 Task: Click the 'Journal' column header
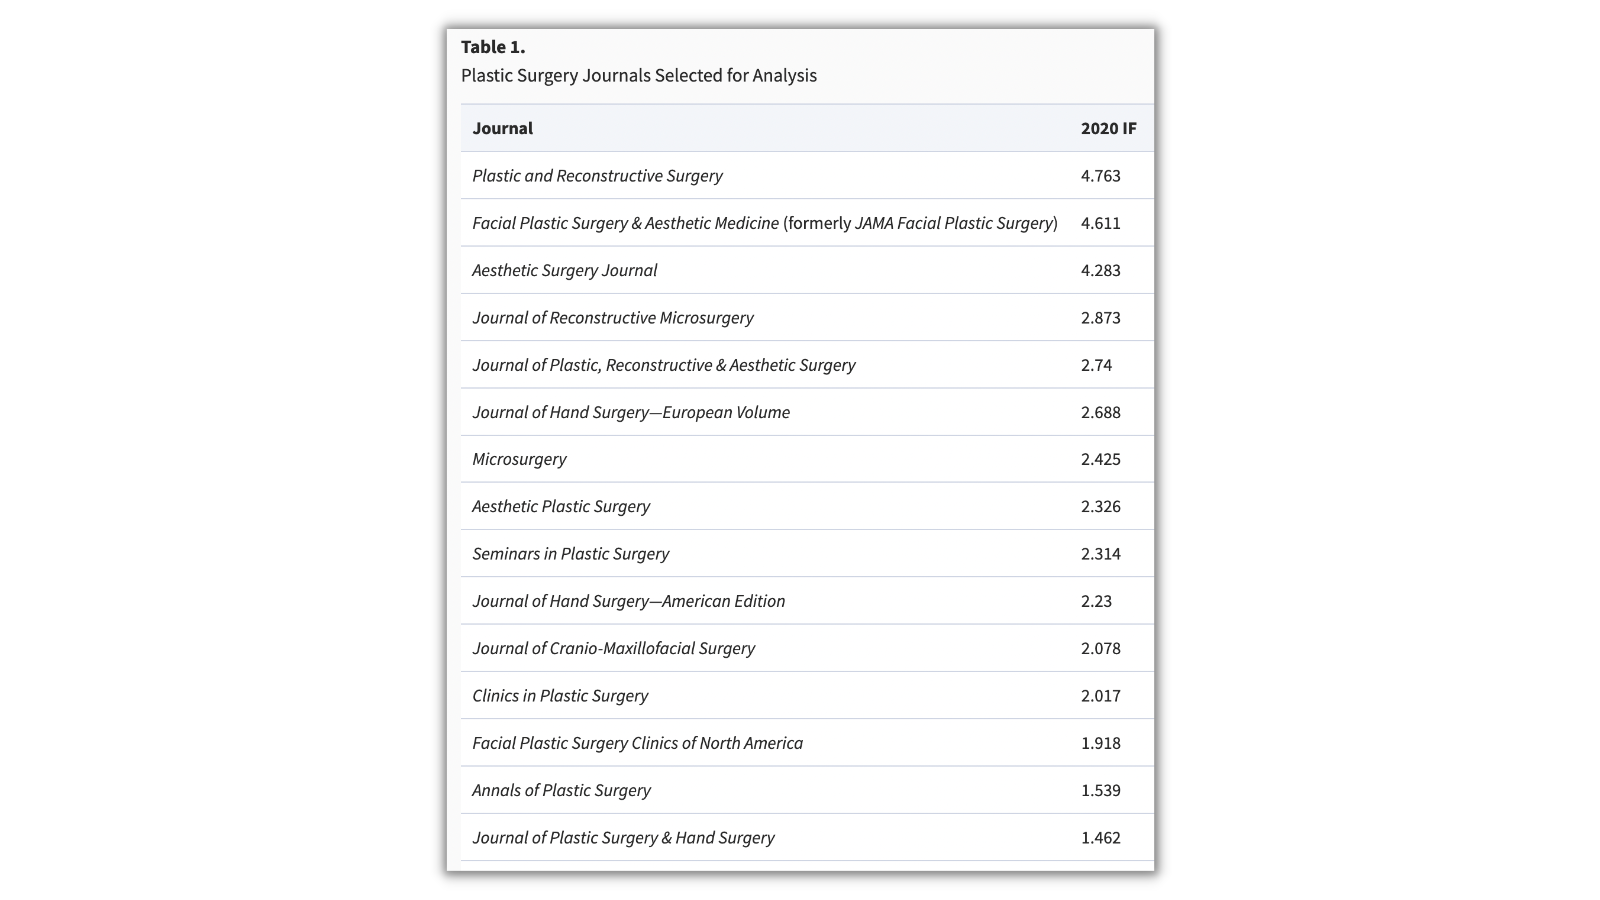503,128
